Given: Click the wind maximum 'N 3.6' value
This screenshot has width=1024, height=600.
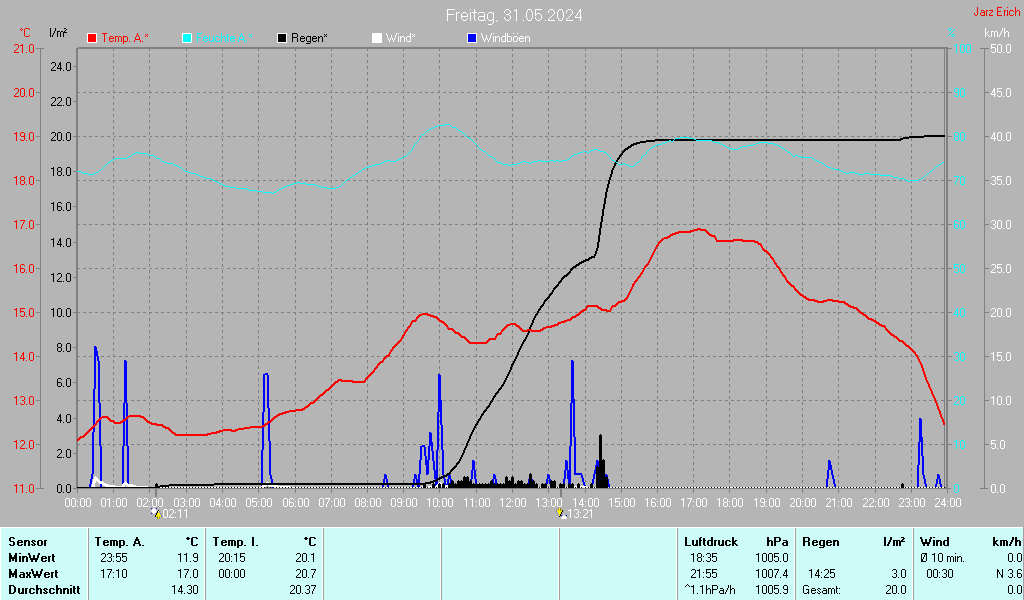Looking at the screenshot, I should click(x=1008, y=574).
